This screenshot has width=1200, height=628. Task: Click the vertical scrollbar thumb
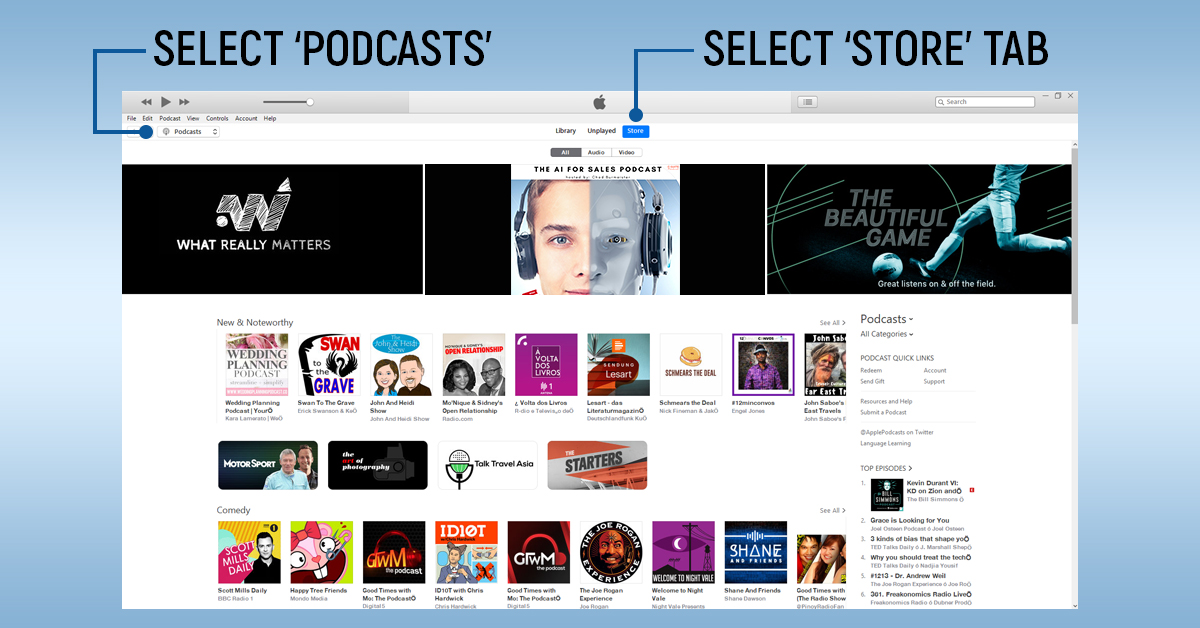pyautogui.click(x=1075, y=235)
